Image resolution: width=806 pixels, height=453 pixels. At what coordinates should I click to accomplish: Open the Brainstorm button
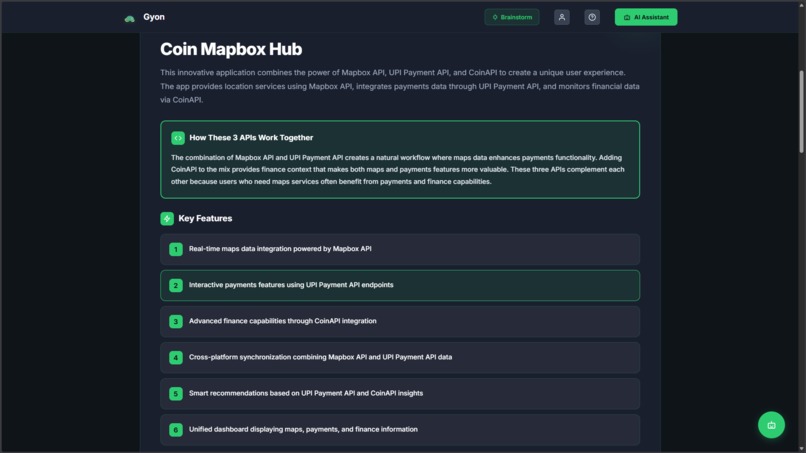point(511,17)
